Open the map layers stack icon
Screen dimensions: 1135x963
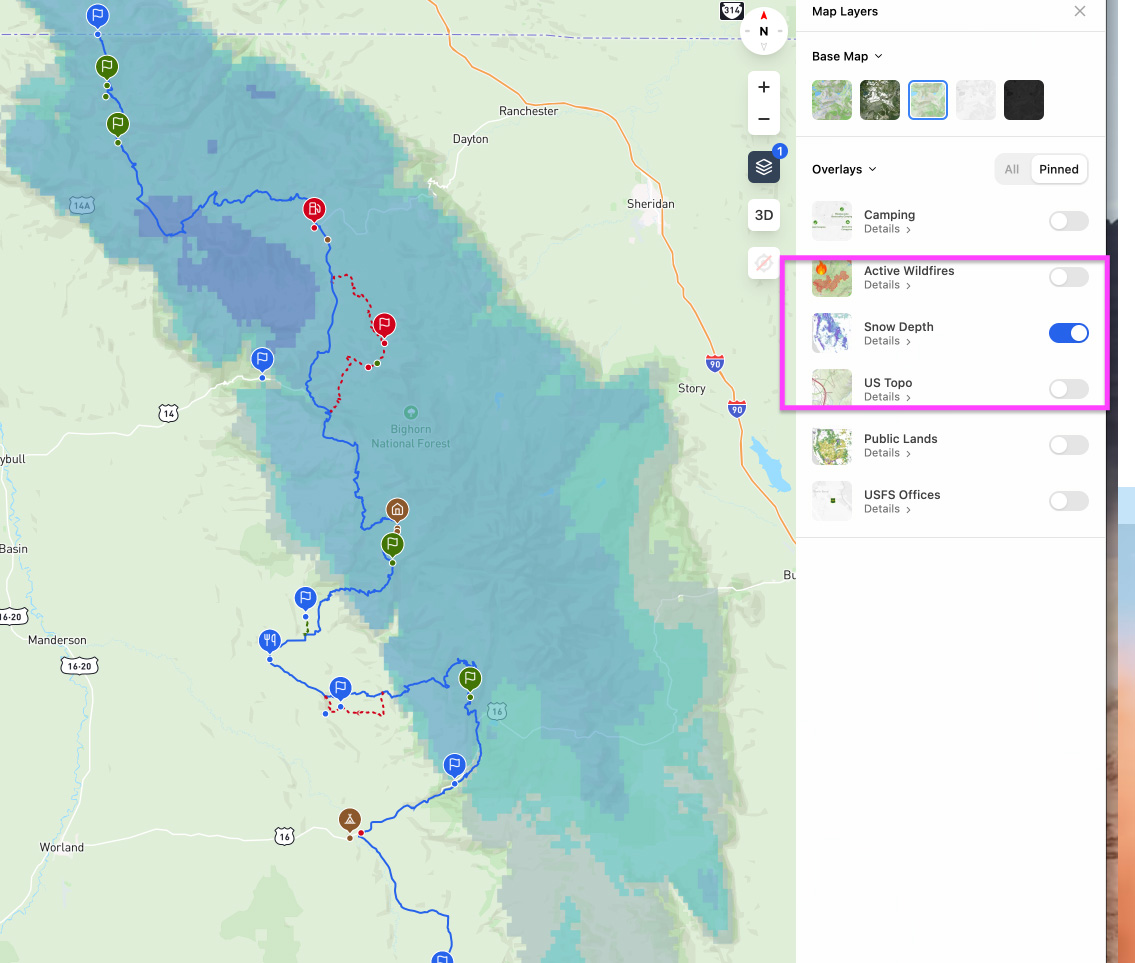tap(764, 167)
